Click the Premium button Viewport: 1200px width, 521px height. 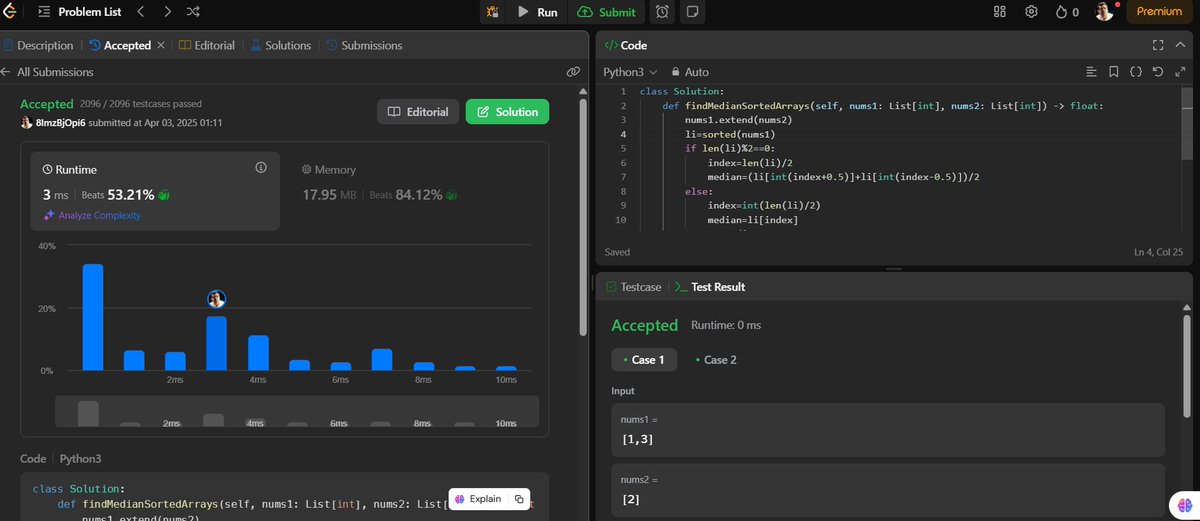(1160, 12)
